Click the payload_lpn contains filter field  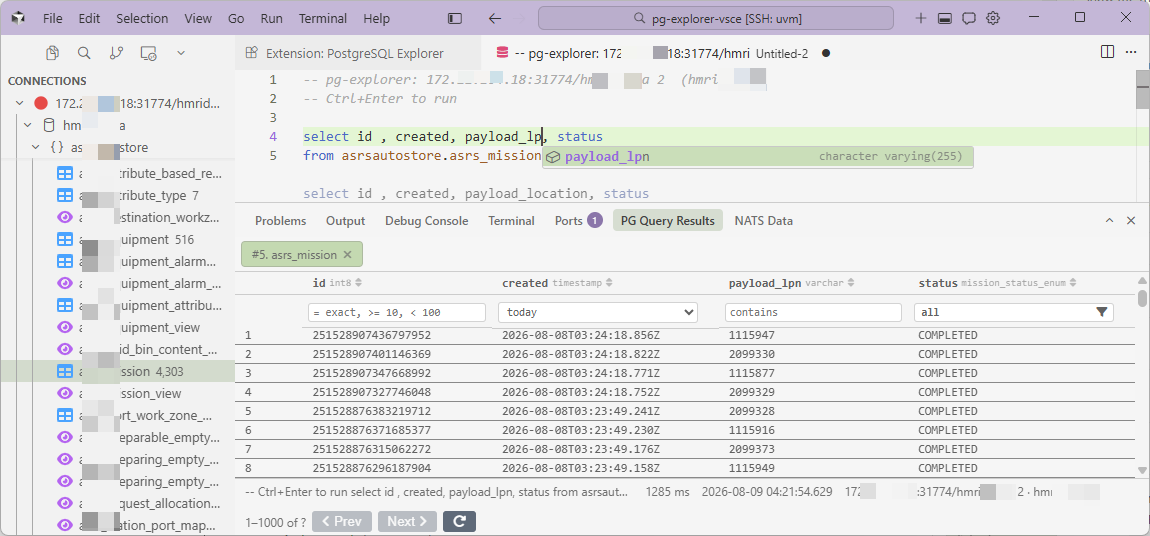[813, 312]
